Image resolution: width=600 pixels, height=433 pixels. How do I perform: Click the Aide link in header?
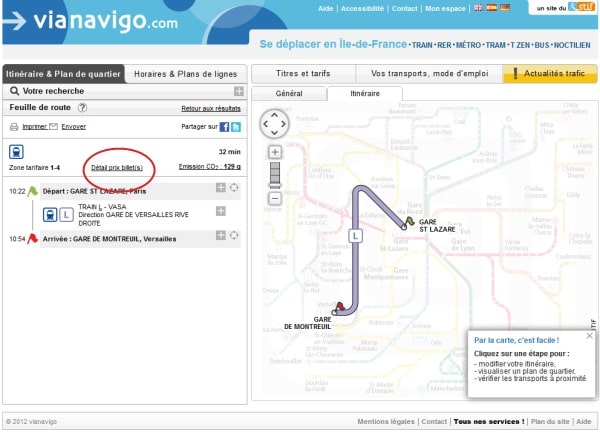click(325, 8)
